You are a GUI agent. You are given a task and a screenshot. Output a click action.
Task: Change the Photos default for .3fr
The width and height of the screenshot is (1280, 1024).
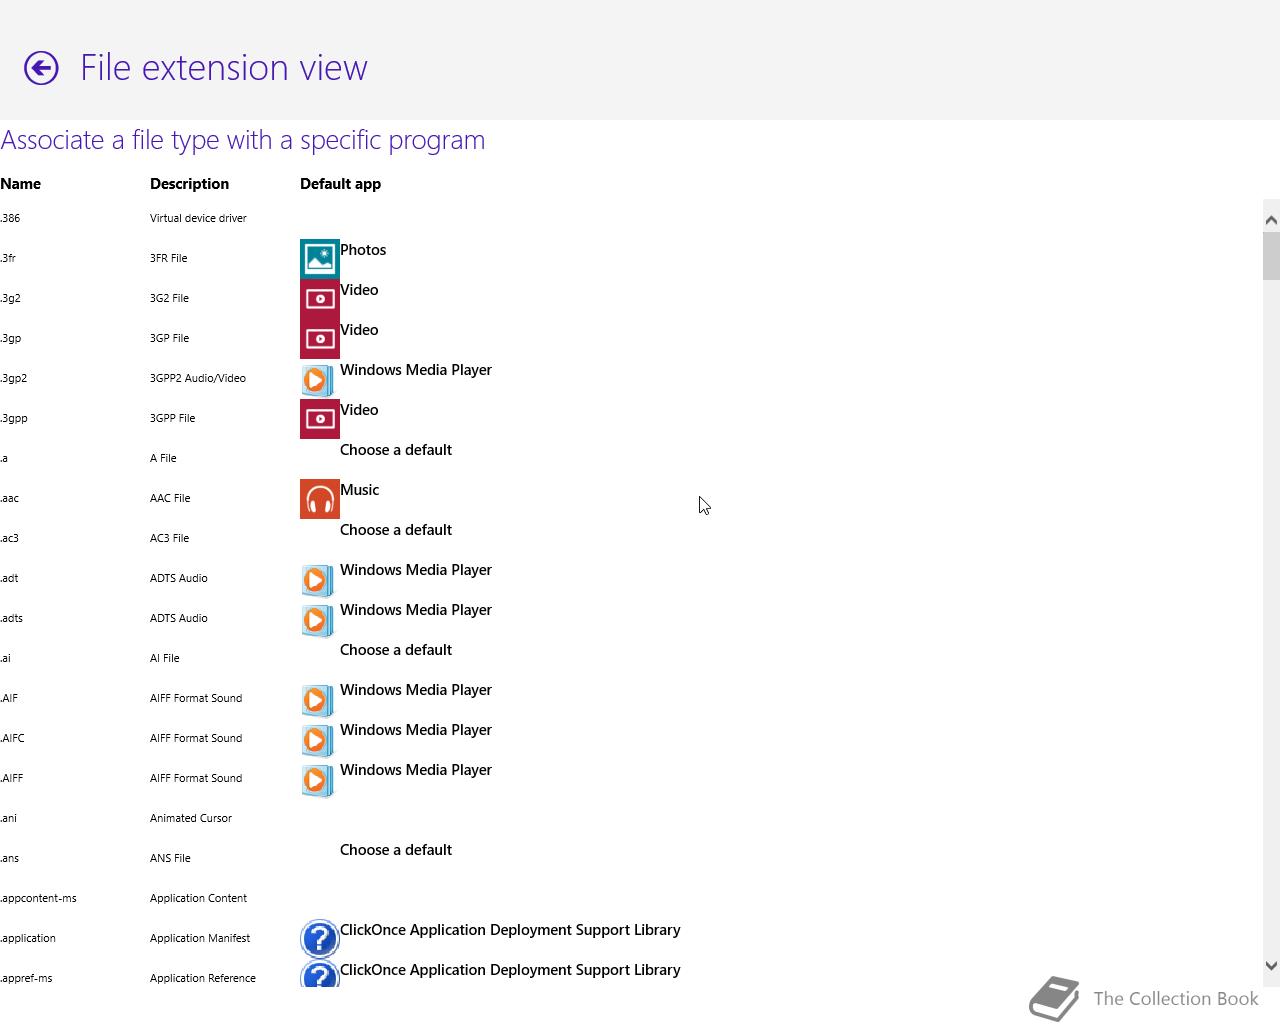pos(363,250)
